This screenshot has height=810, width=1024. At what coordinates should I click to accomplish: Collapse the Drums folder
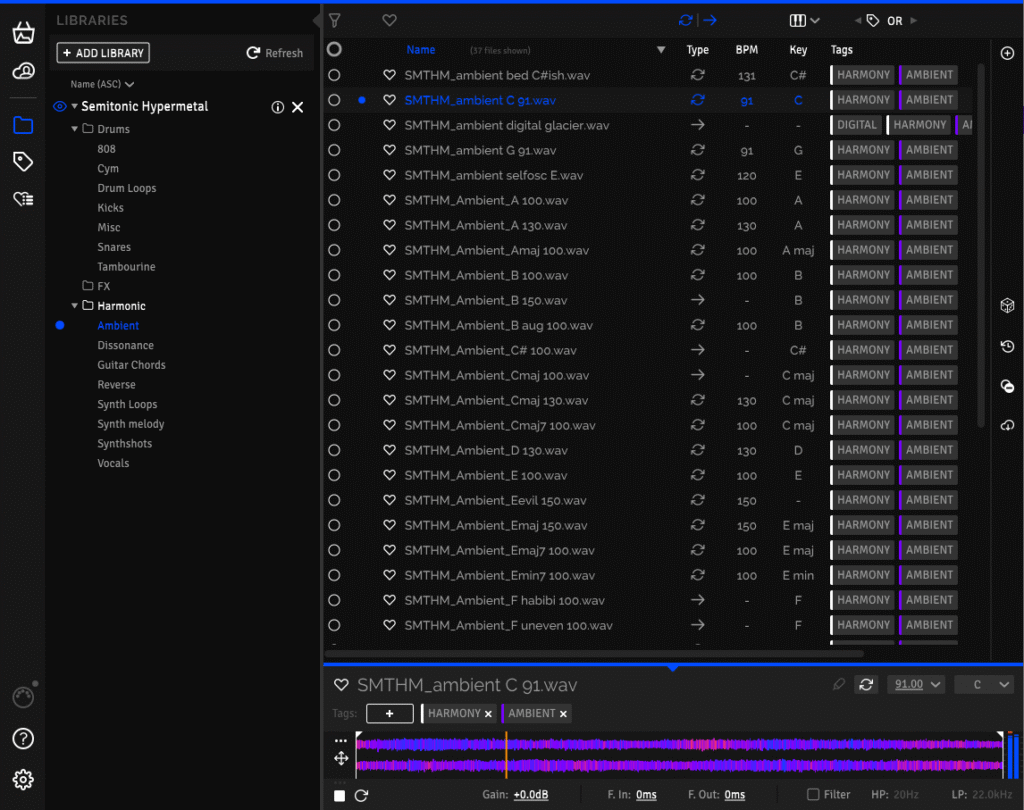pyautogui.click(x=75, y=129)
